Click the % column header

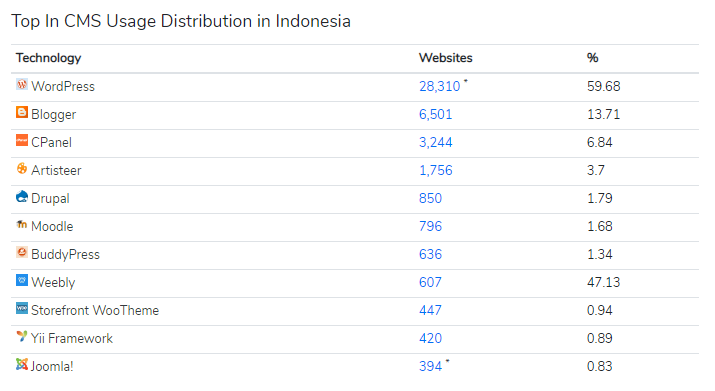(x=592, y=58)
